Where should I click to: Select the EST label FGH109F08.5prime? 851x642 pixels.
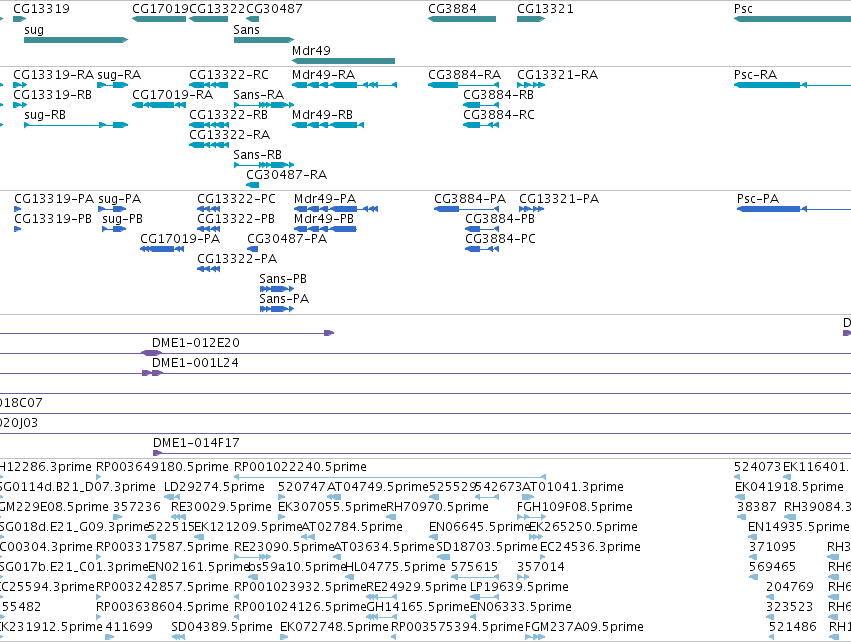(575, 507)
